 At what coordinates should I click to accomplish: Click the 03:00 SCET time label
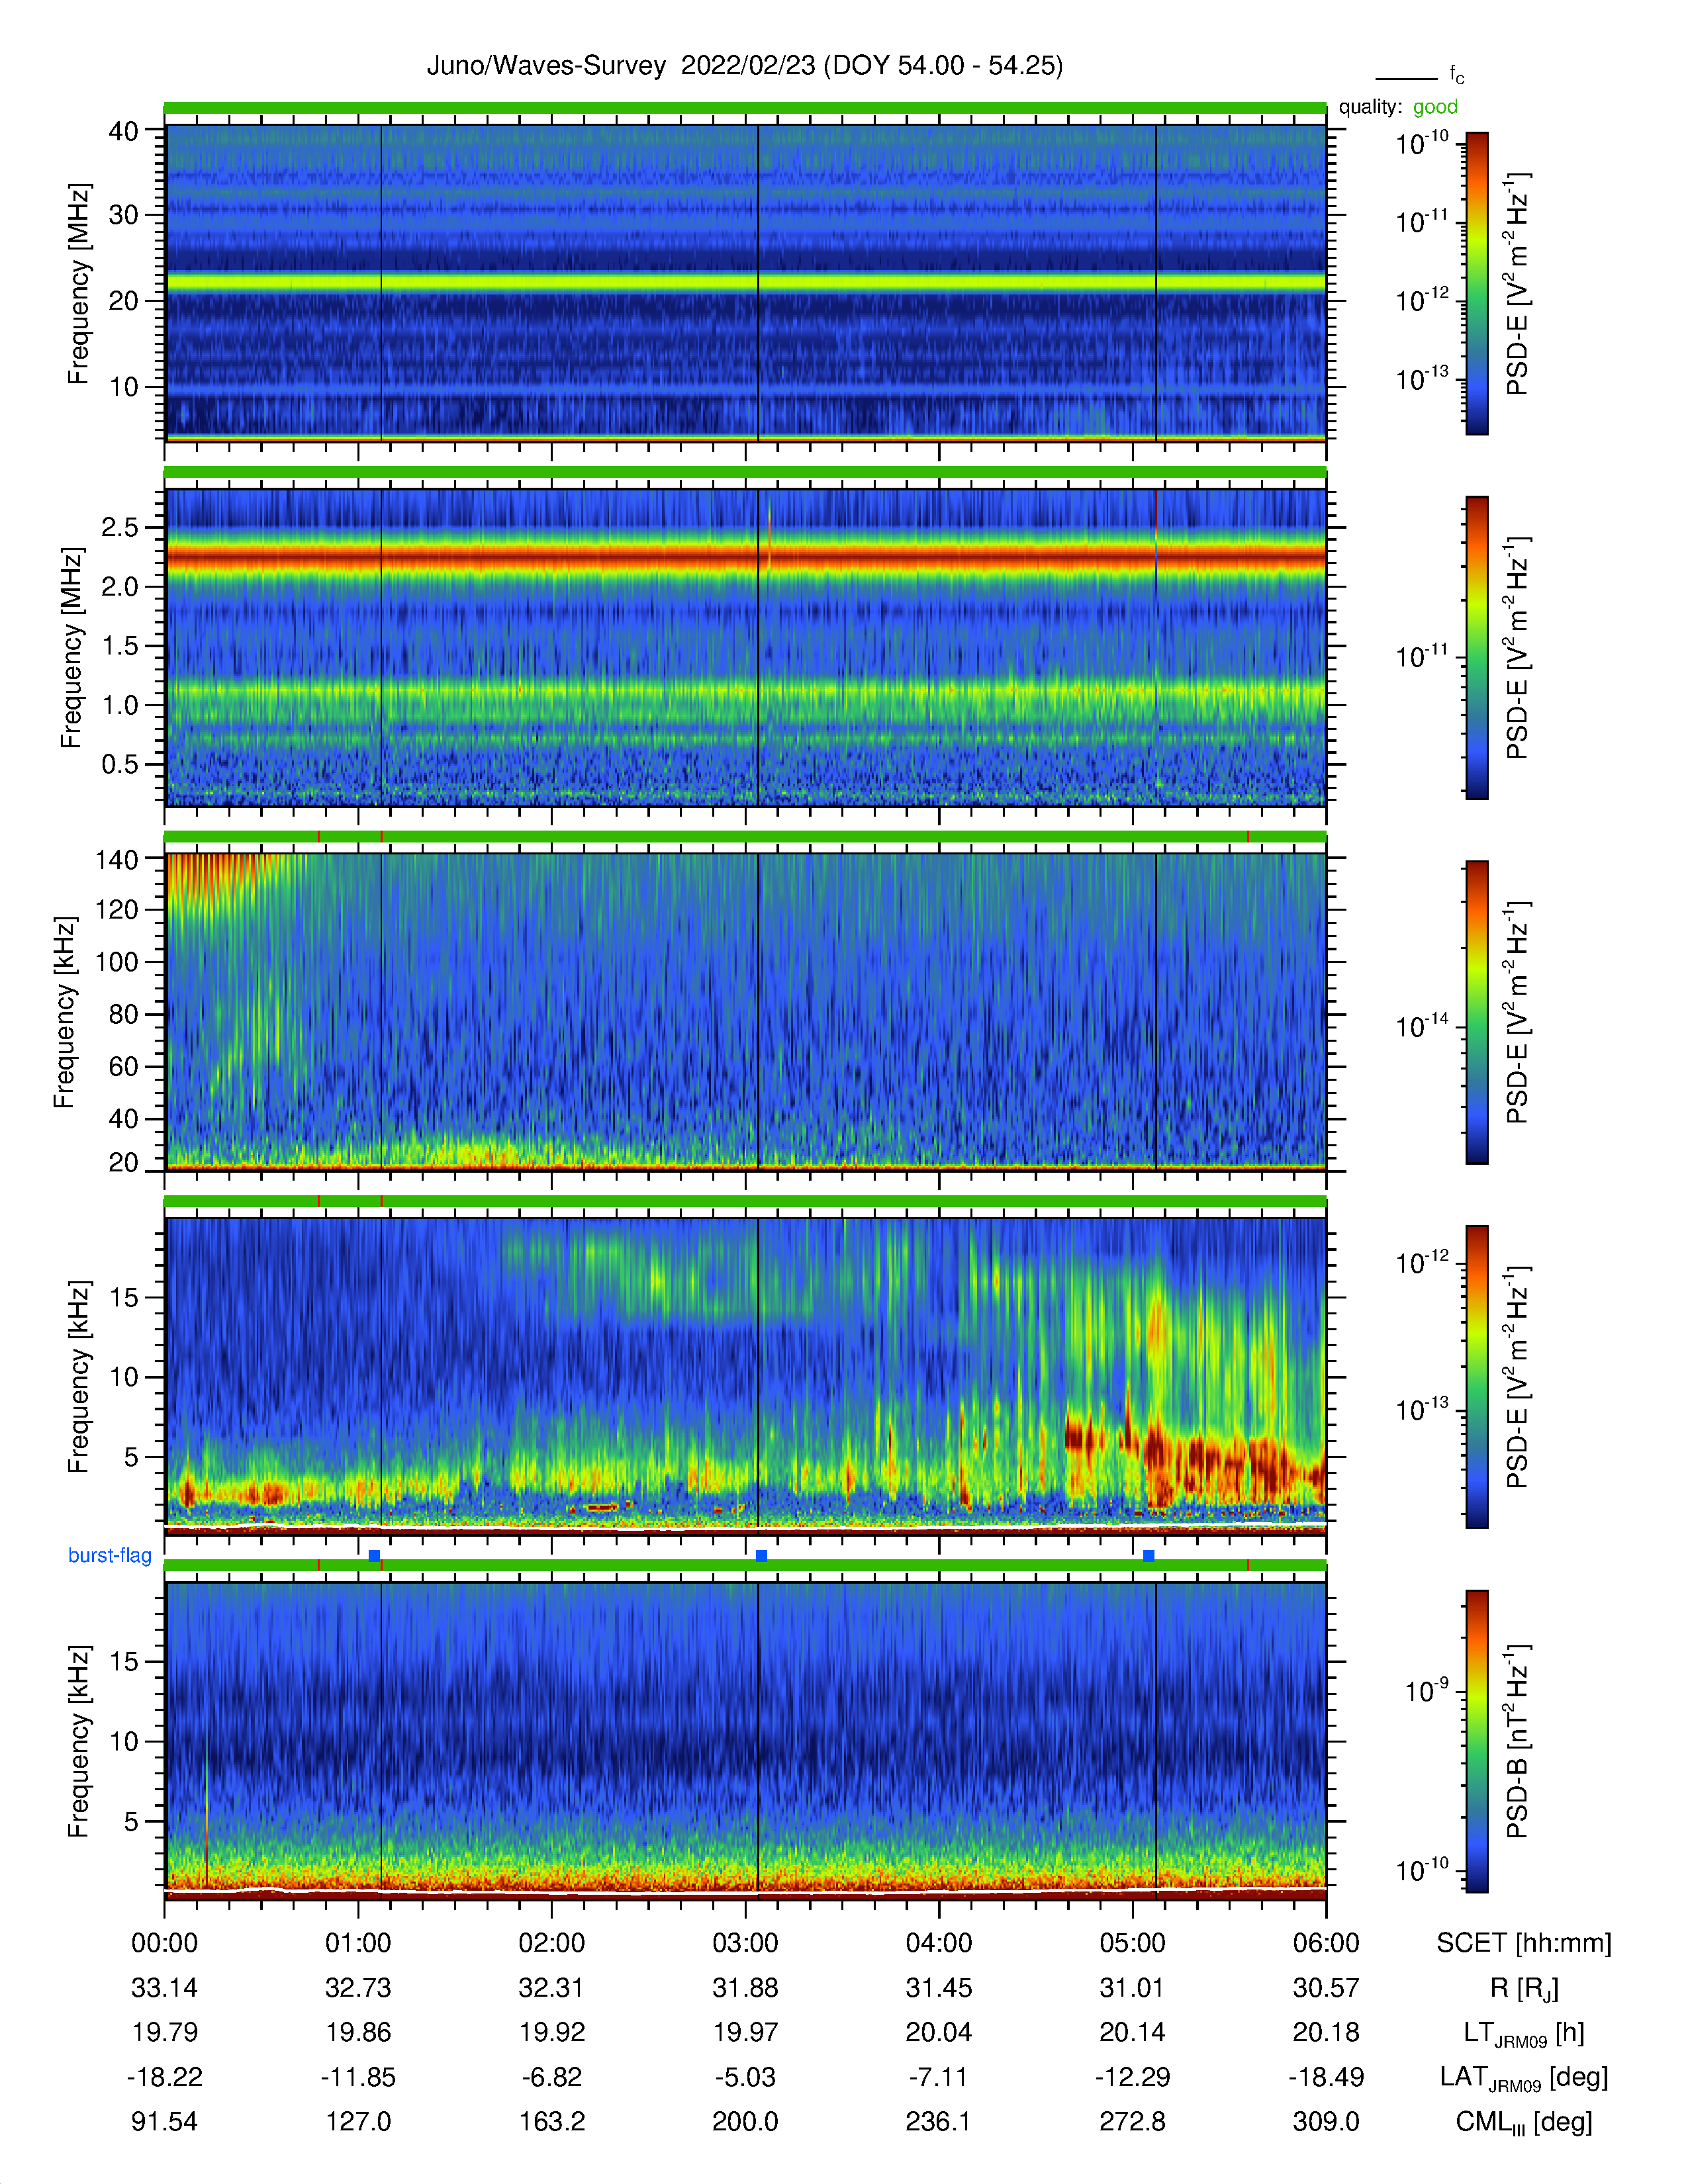(x=745, y=1943)
